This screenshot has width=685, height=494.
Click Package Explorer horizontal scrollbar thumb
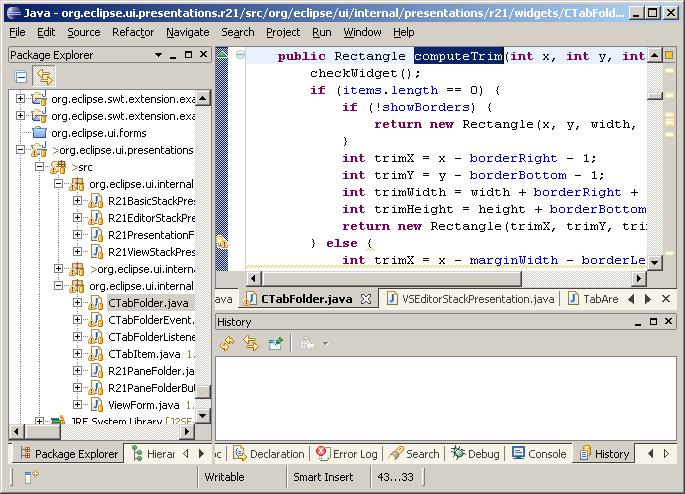pos(43,432)
